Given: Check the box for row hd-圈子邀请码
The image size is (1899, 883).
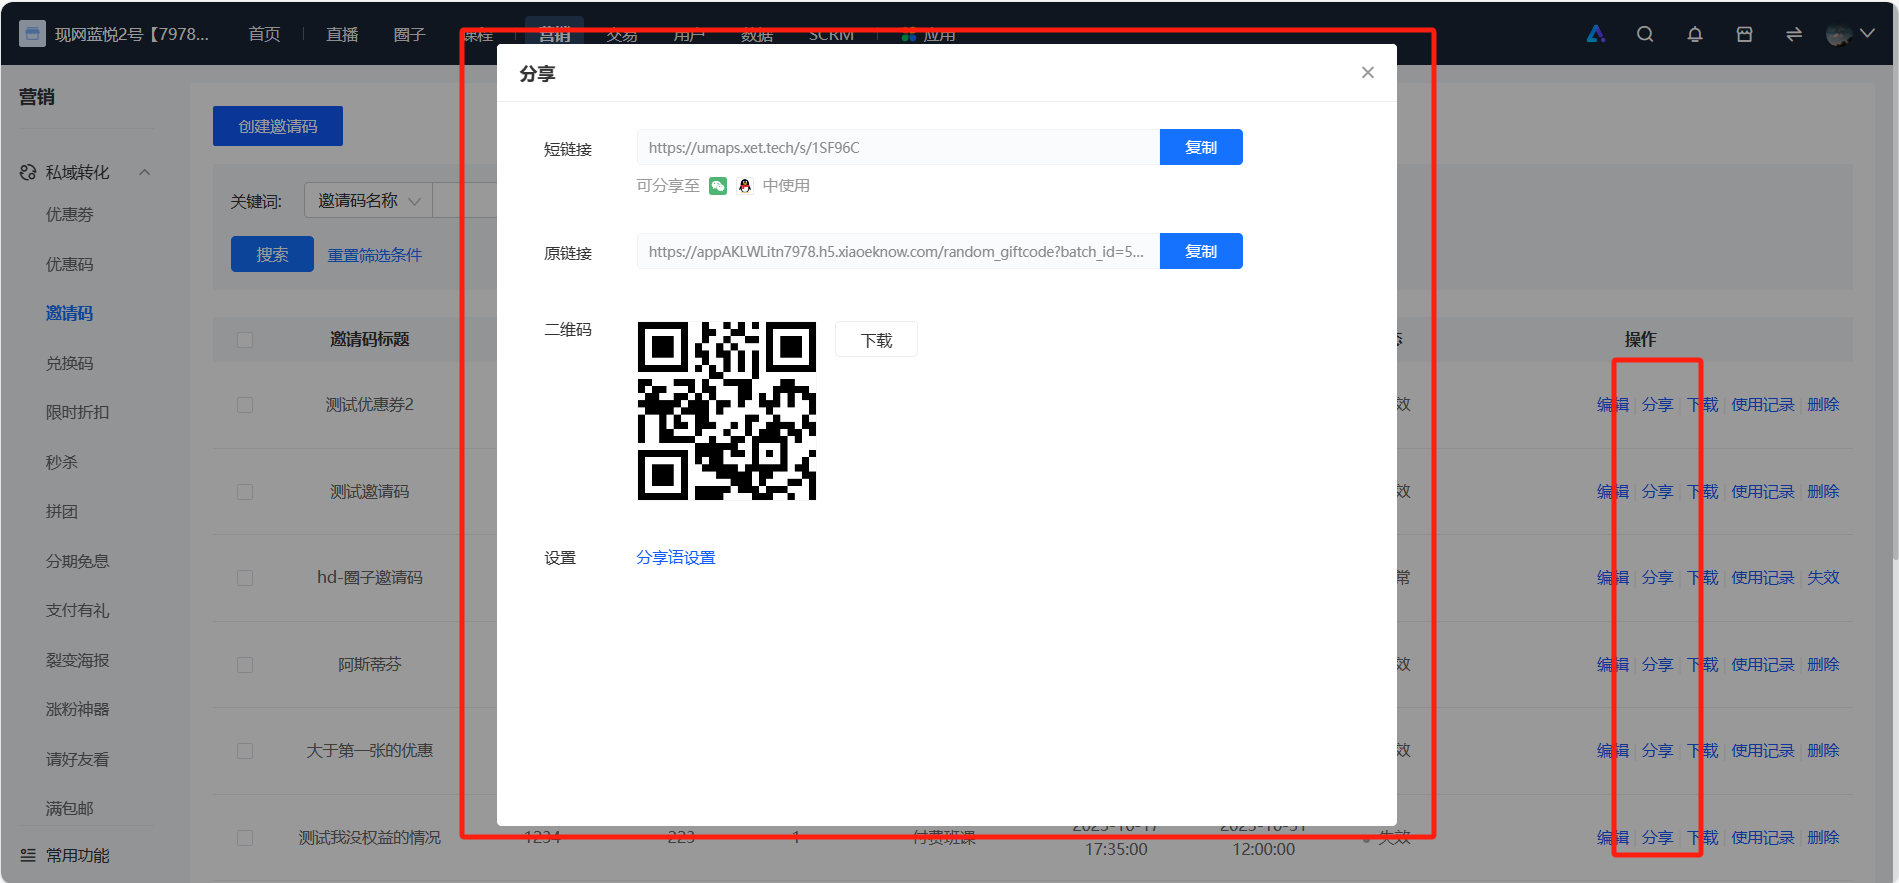Looking at the screenshot, I should point(245,578).
